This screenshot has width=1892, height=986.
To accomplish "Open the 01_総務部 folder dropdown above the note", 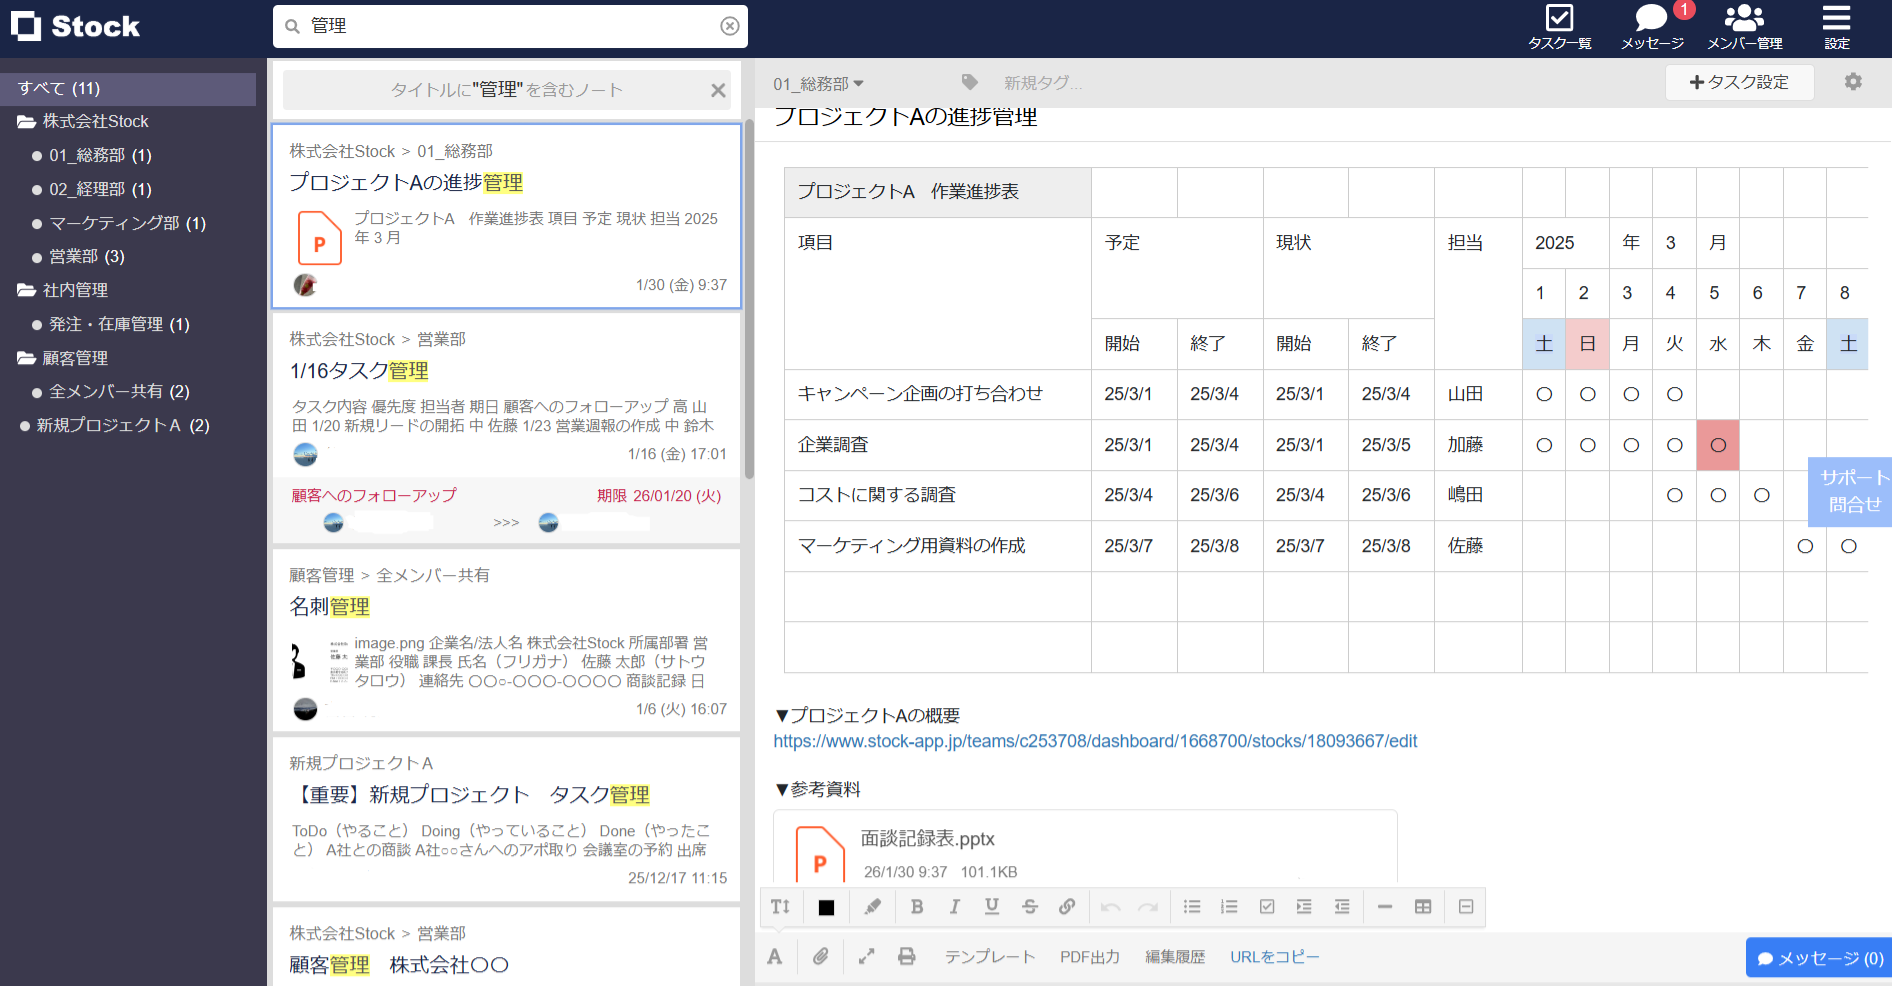I will click(815, 83).
